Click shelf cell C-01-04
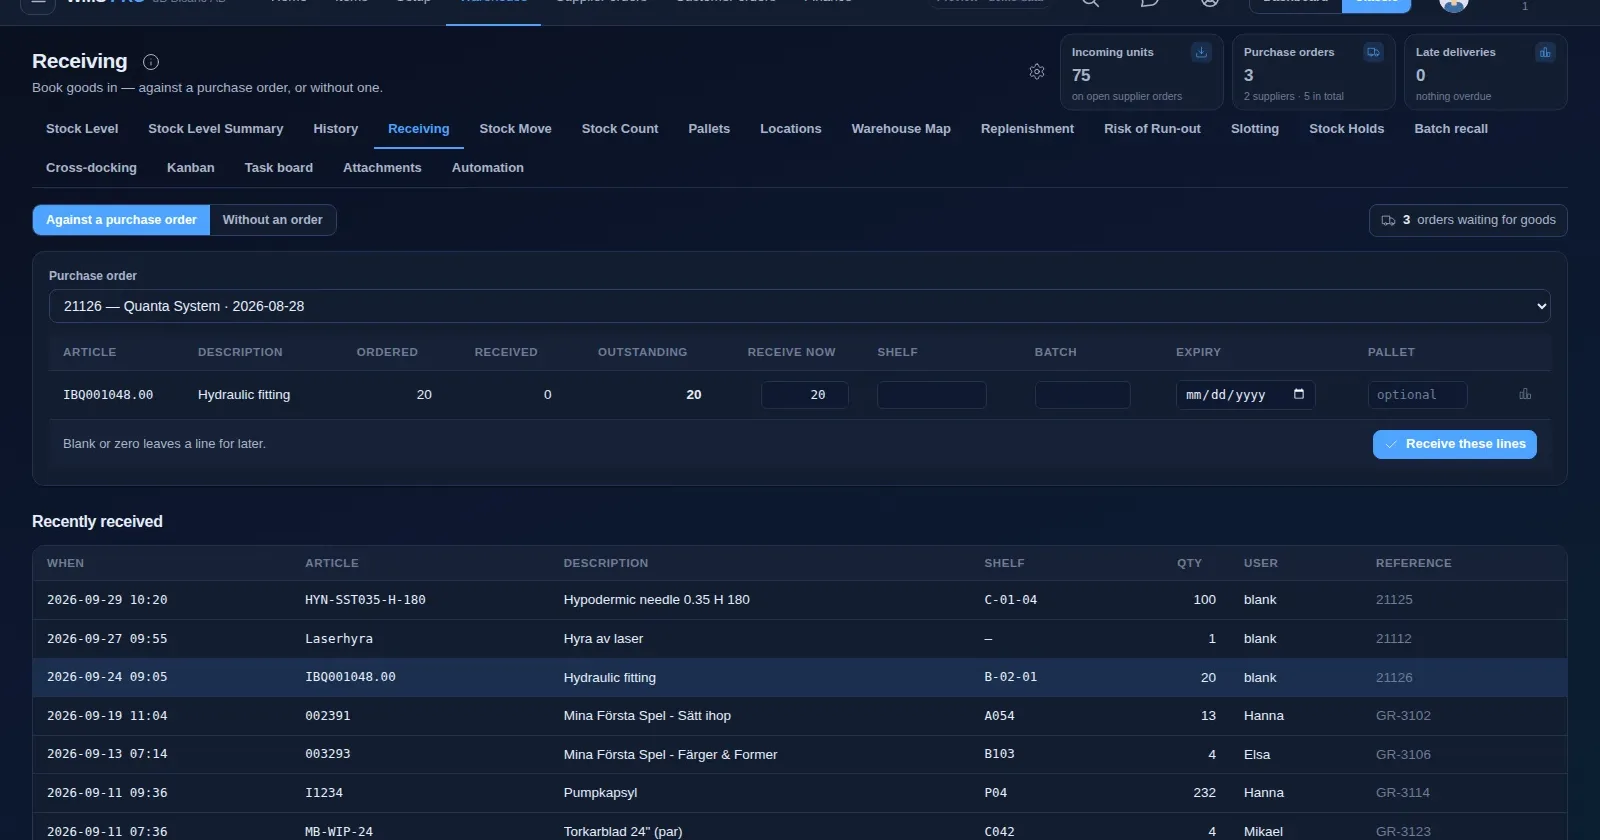Viewport: 1600px width, 840px height. pyautogui.click(x=1010, y=600)
